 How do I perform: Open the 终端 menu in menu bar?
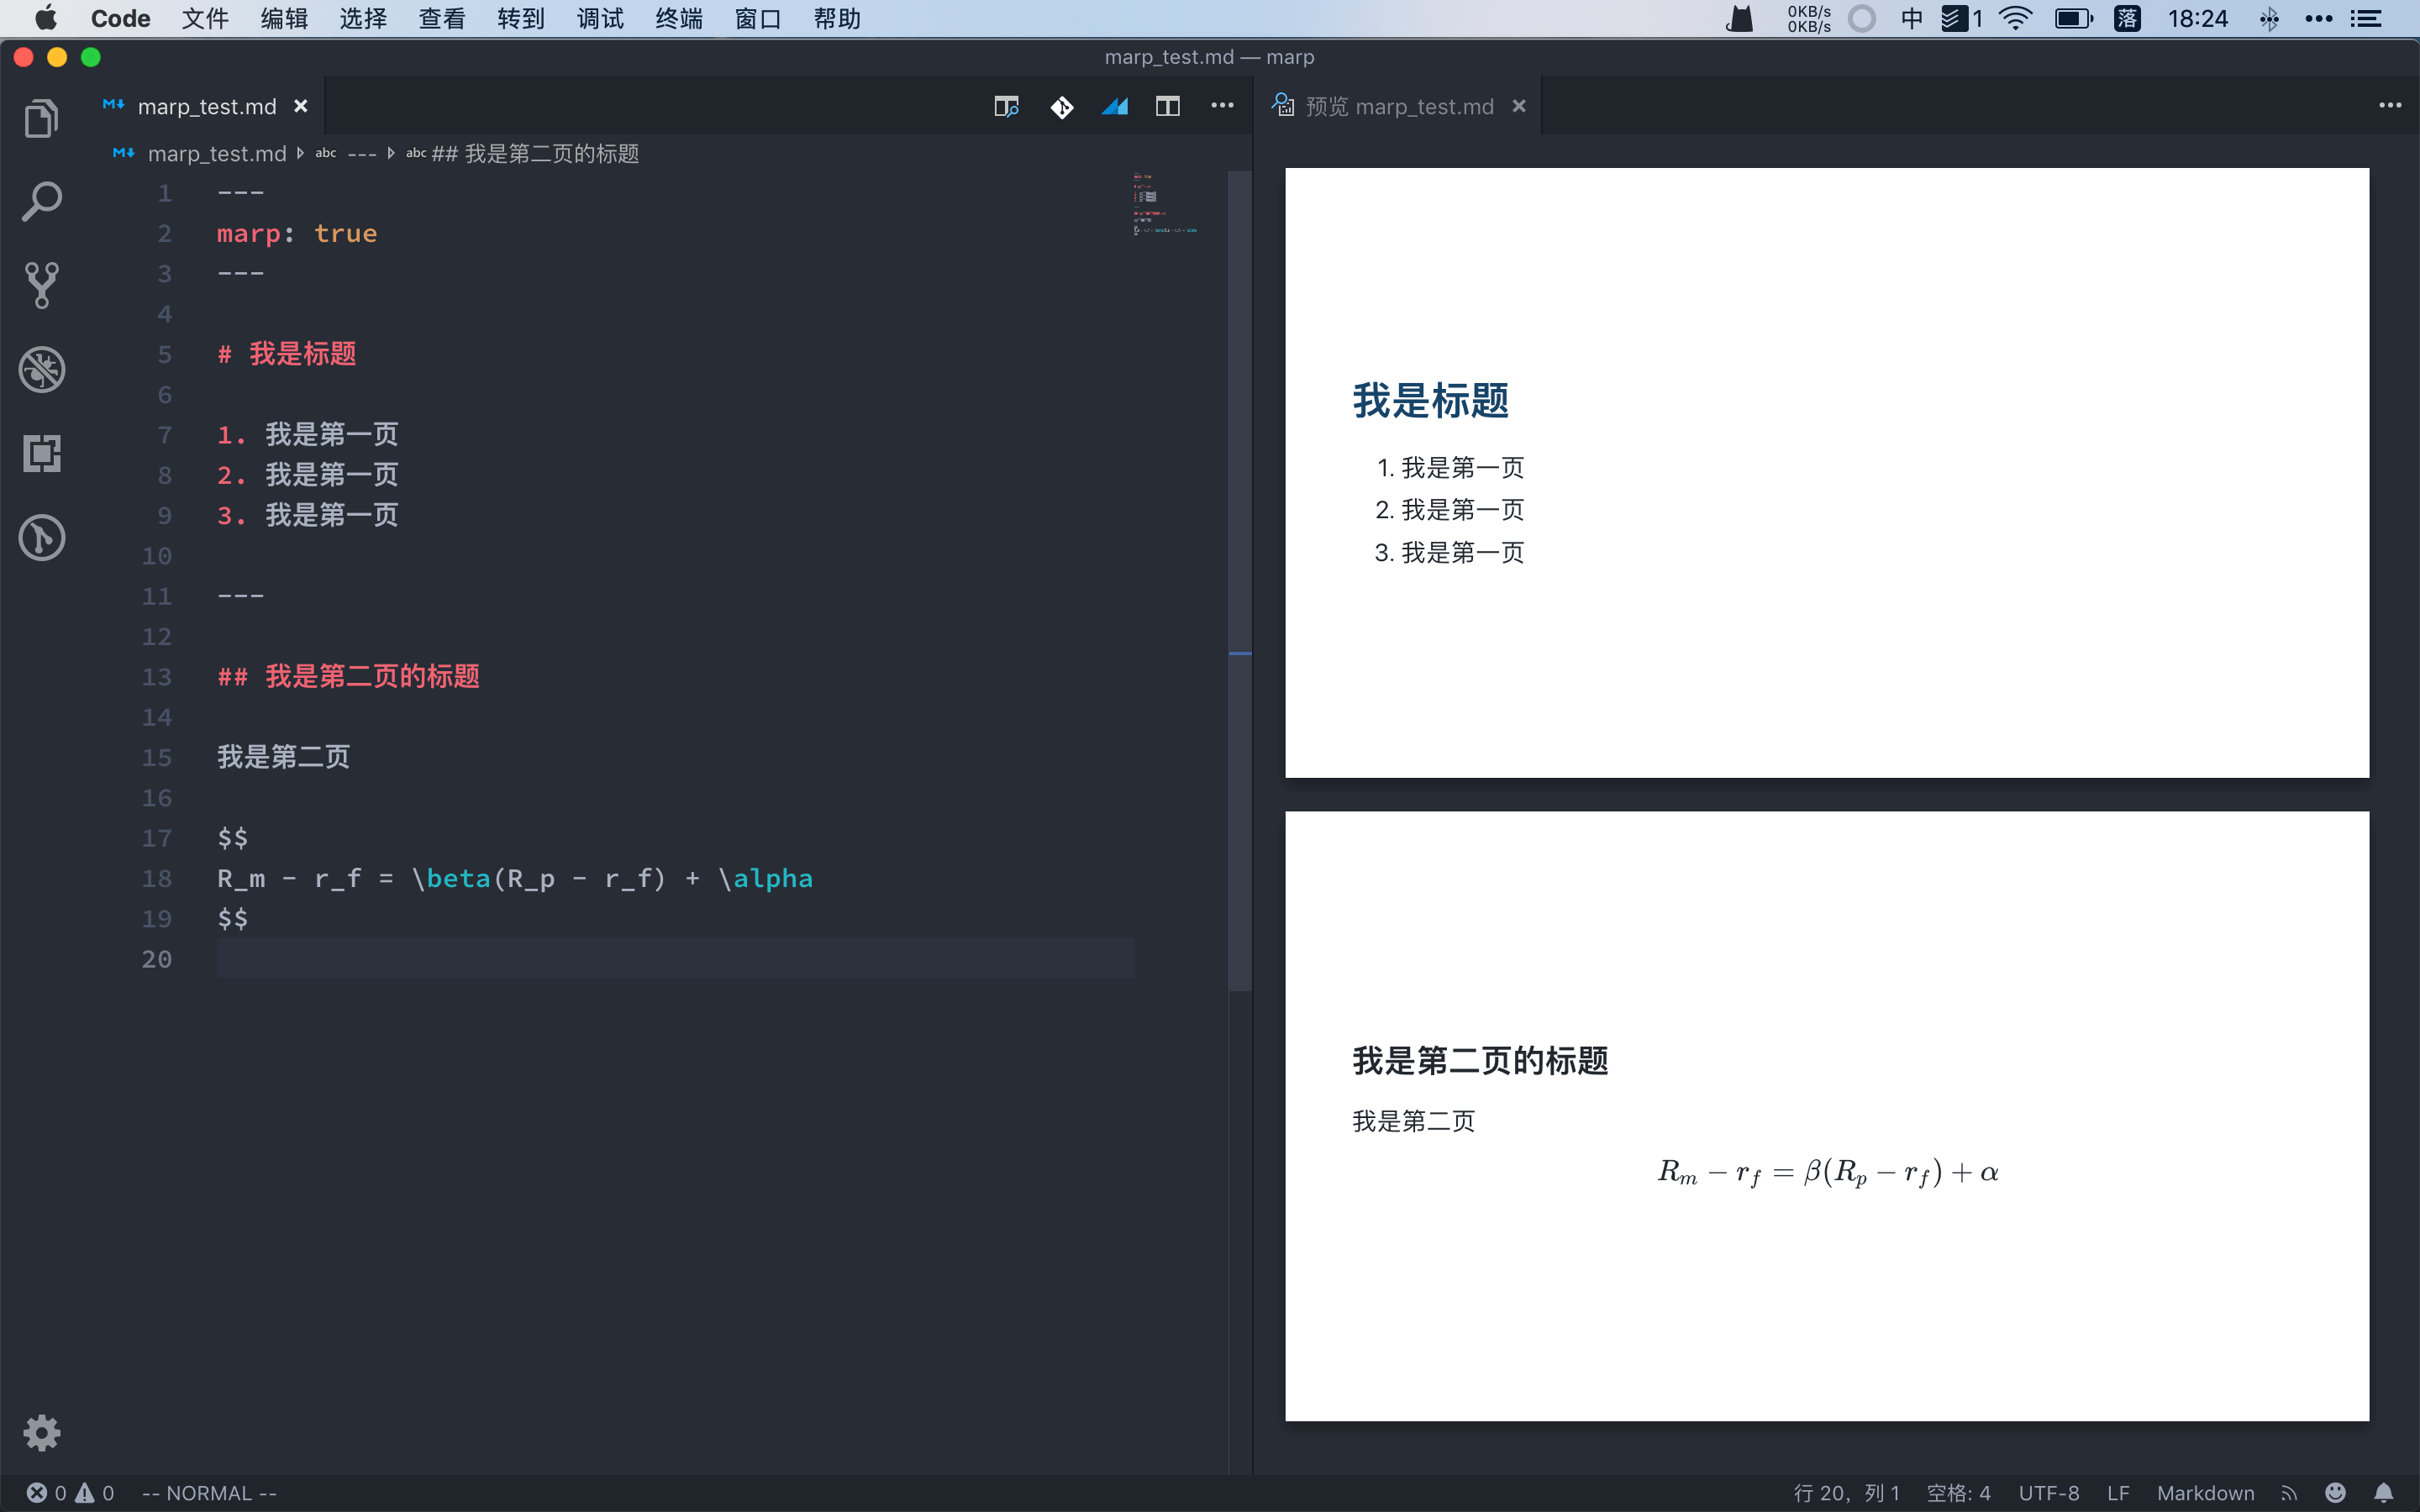679,19
